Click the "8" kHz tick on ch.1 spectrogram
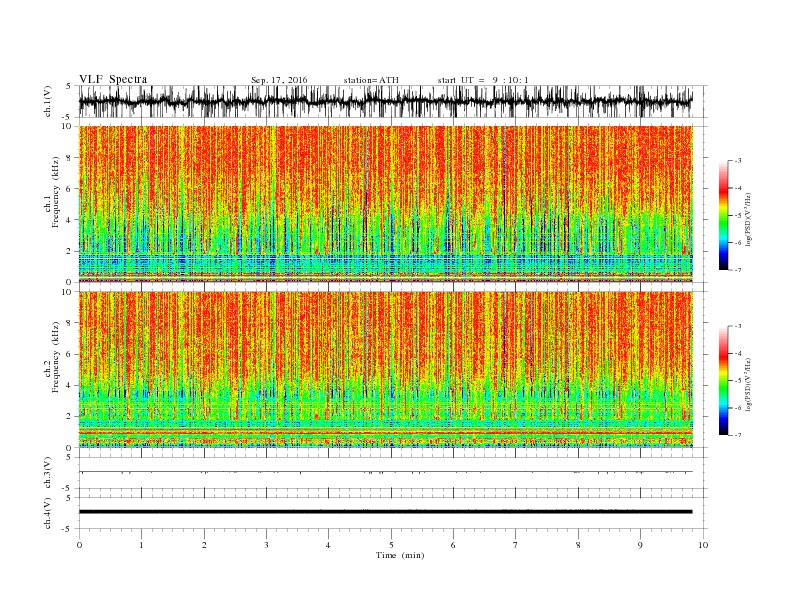 tap(68, 158)
